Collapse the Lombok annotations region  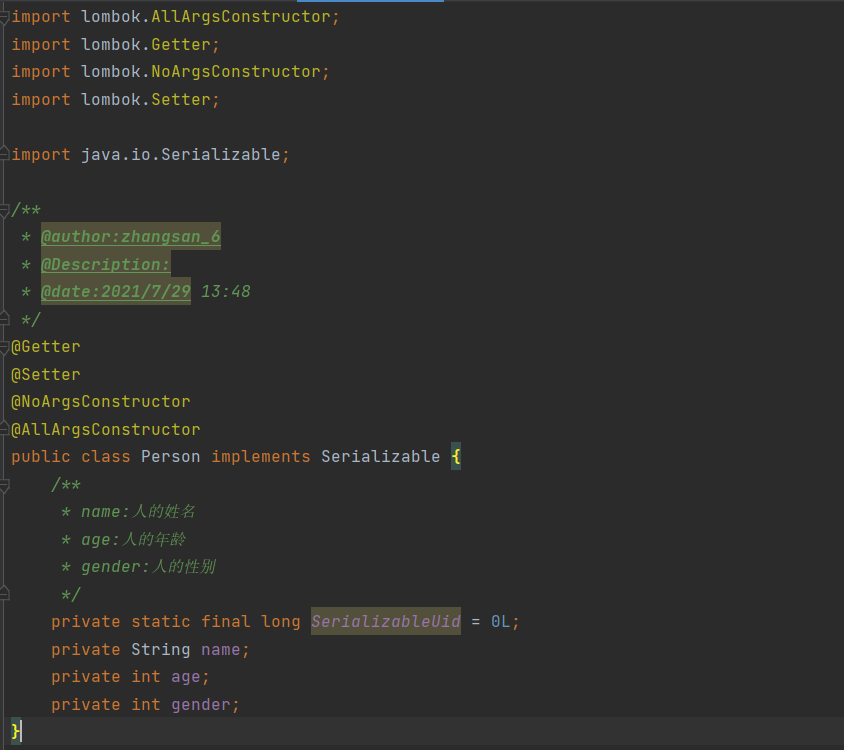5,346
